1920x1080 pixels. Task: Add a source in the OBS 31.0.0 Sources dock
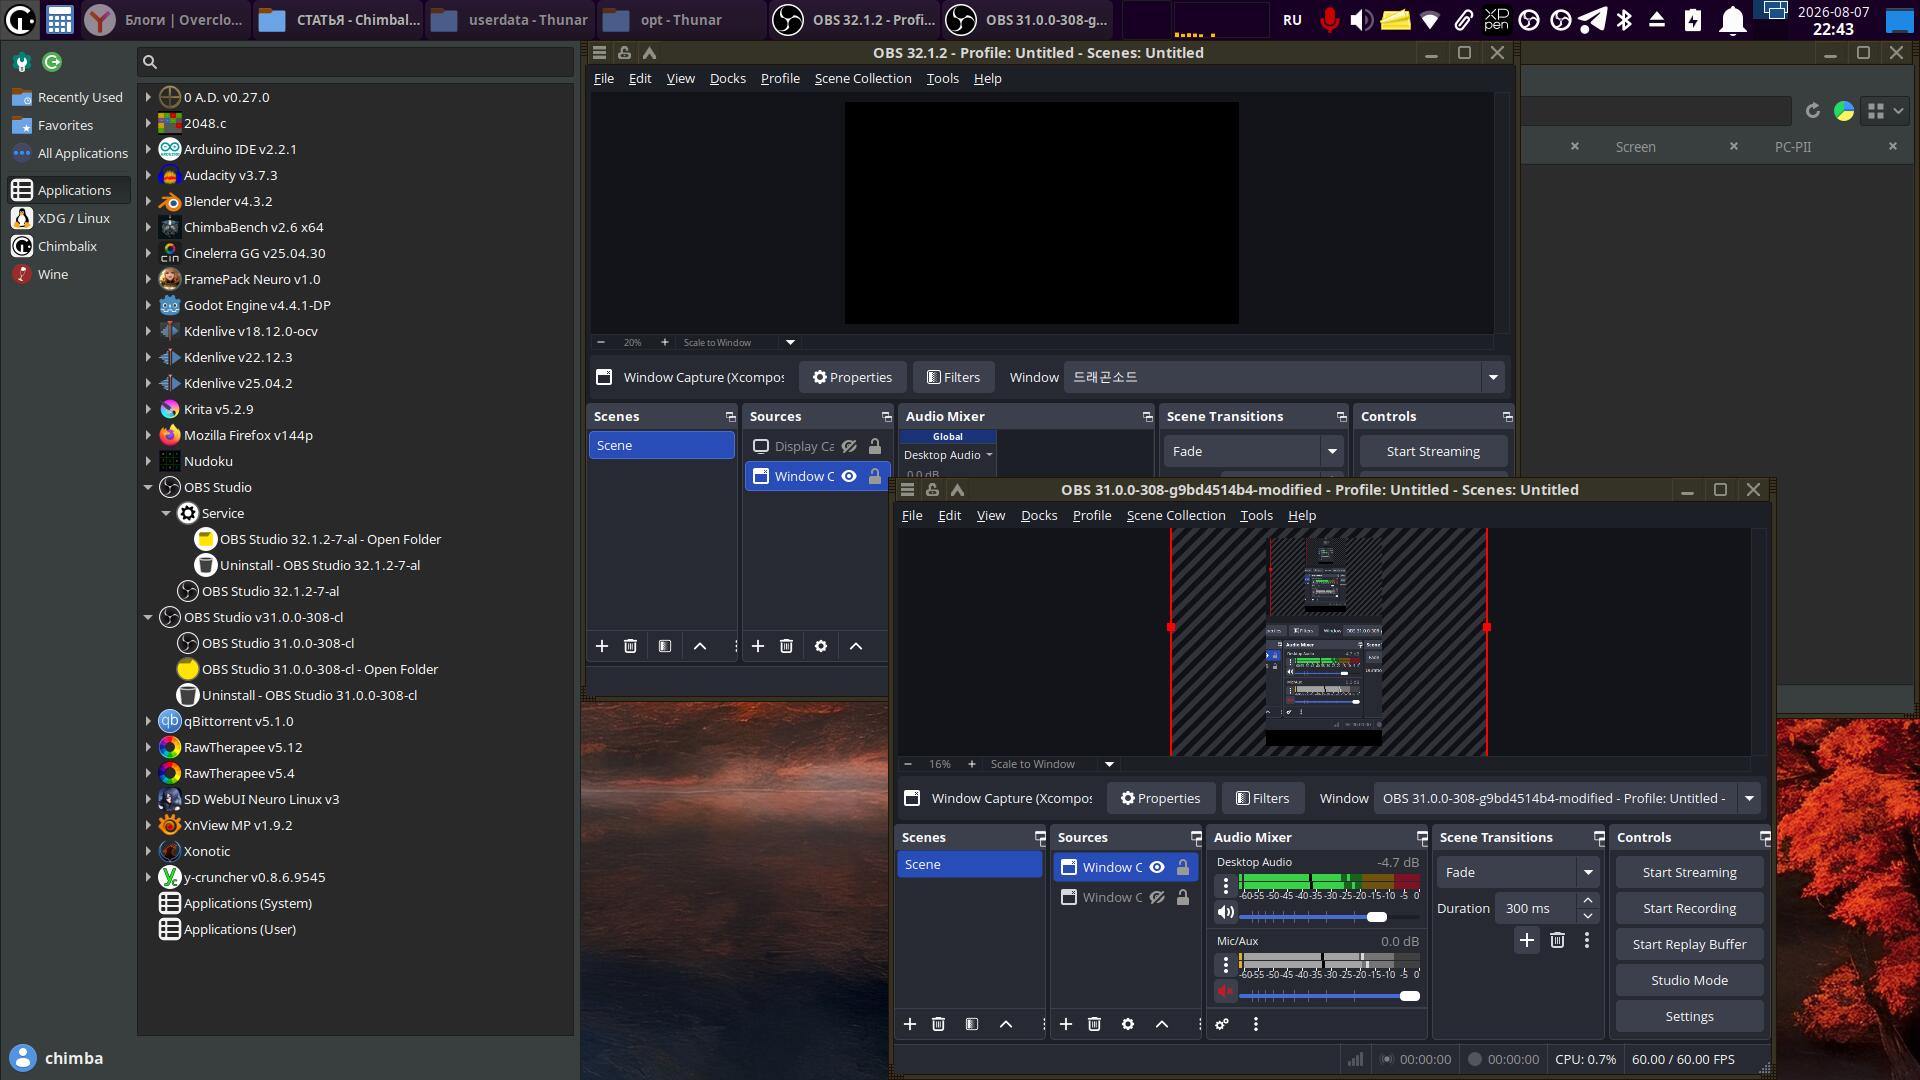(x=1066, y=1024)
